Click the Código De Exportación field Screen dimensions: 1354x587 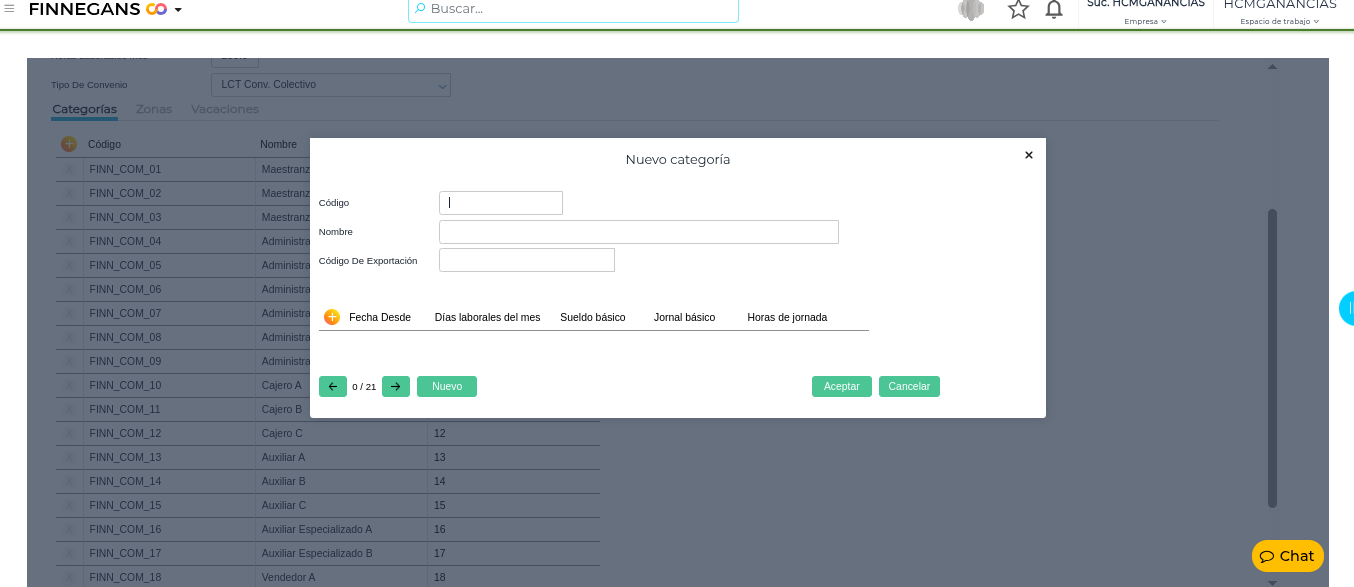(527, 260)
